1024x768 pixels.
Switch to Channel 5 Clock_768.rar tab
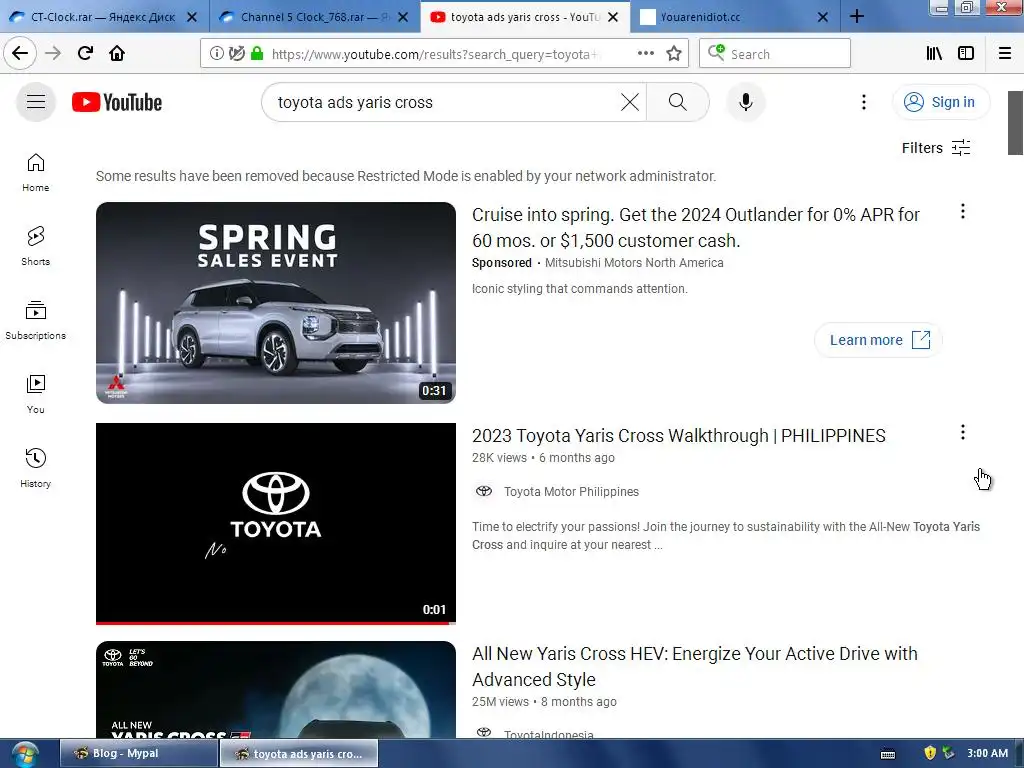click(x=302, y=17)
